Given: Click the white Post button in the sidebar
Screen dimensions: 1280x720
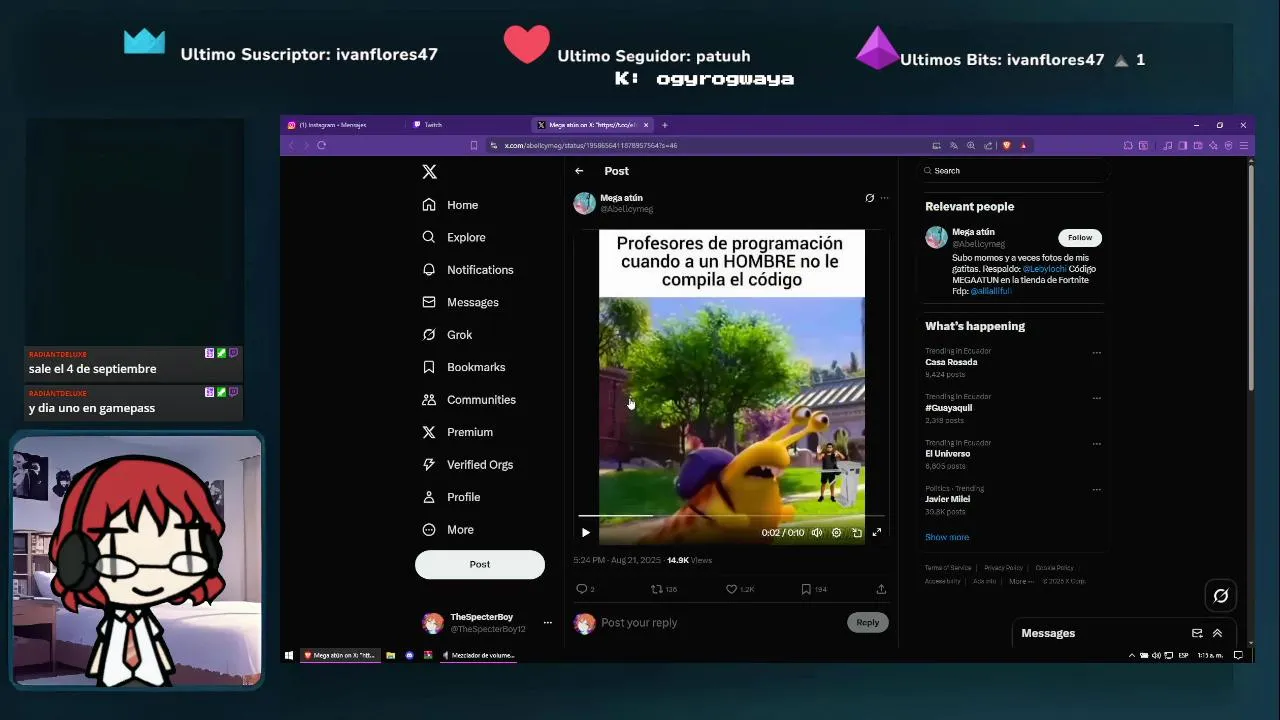Looking at the screenshot, I should click(x=480, y=564).
